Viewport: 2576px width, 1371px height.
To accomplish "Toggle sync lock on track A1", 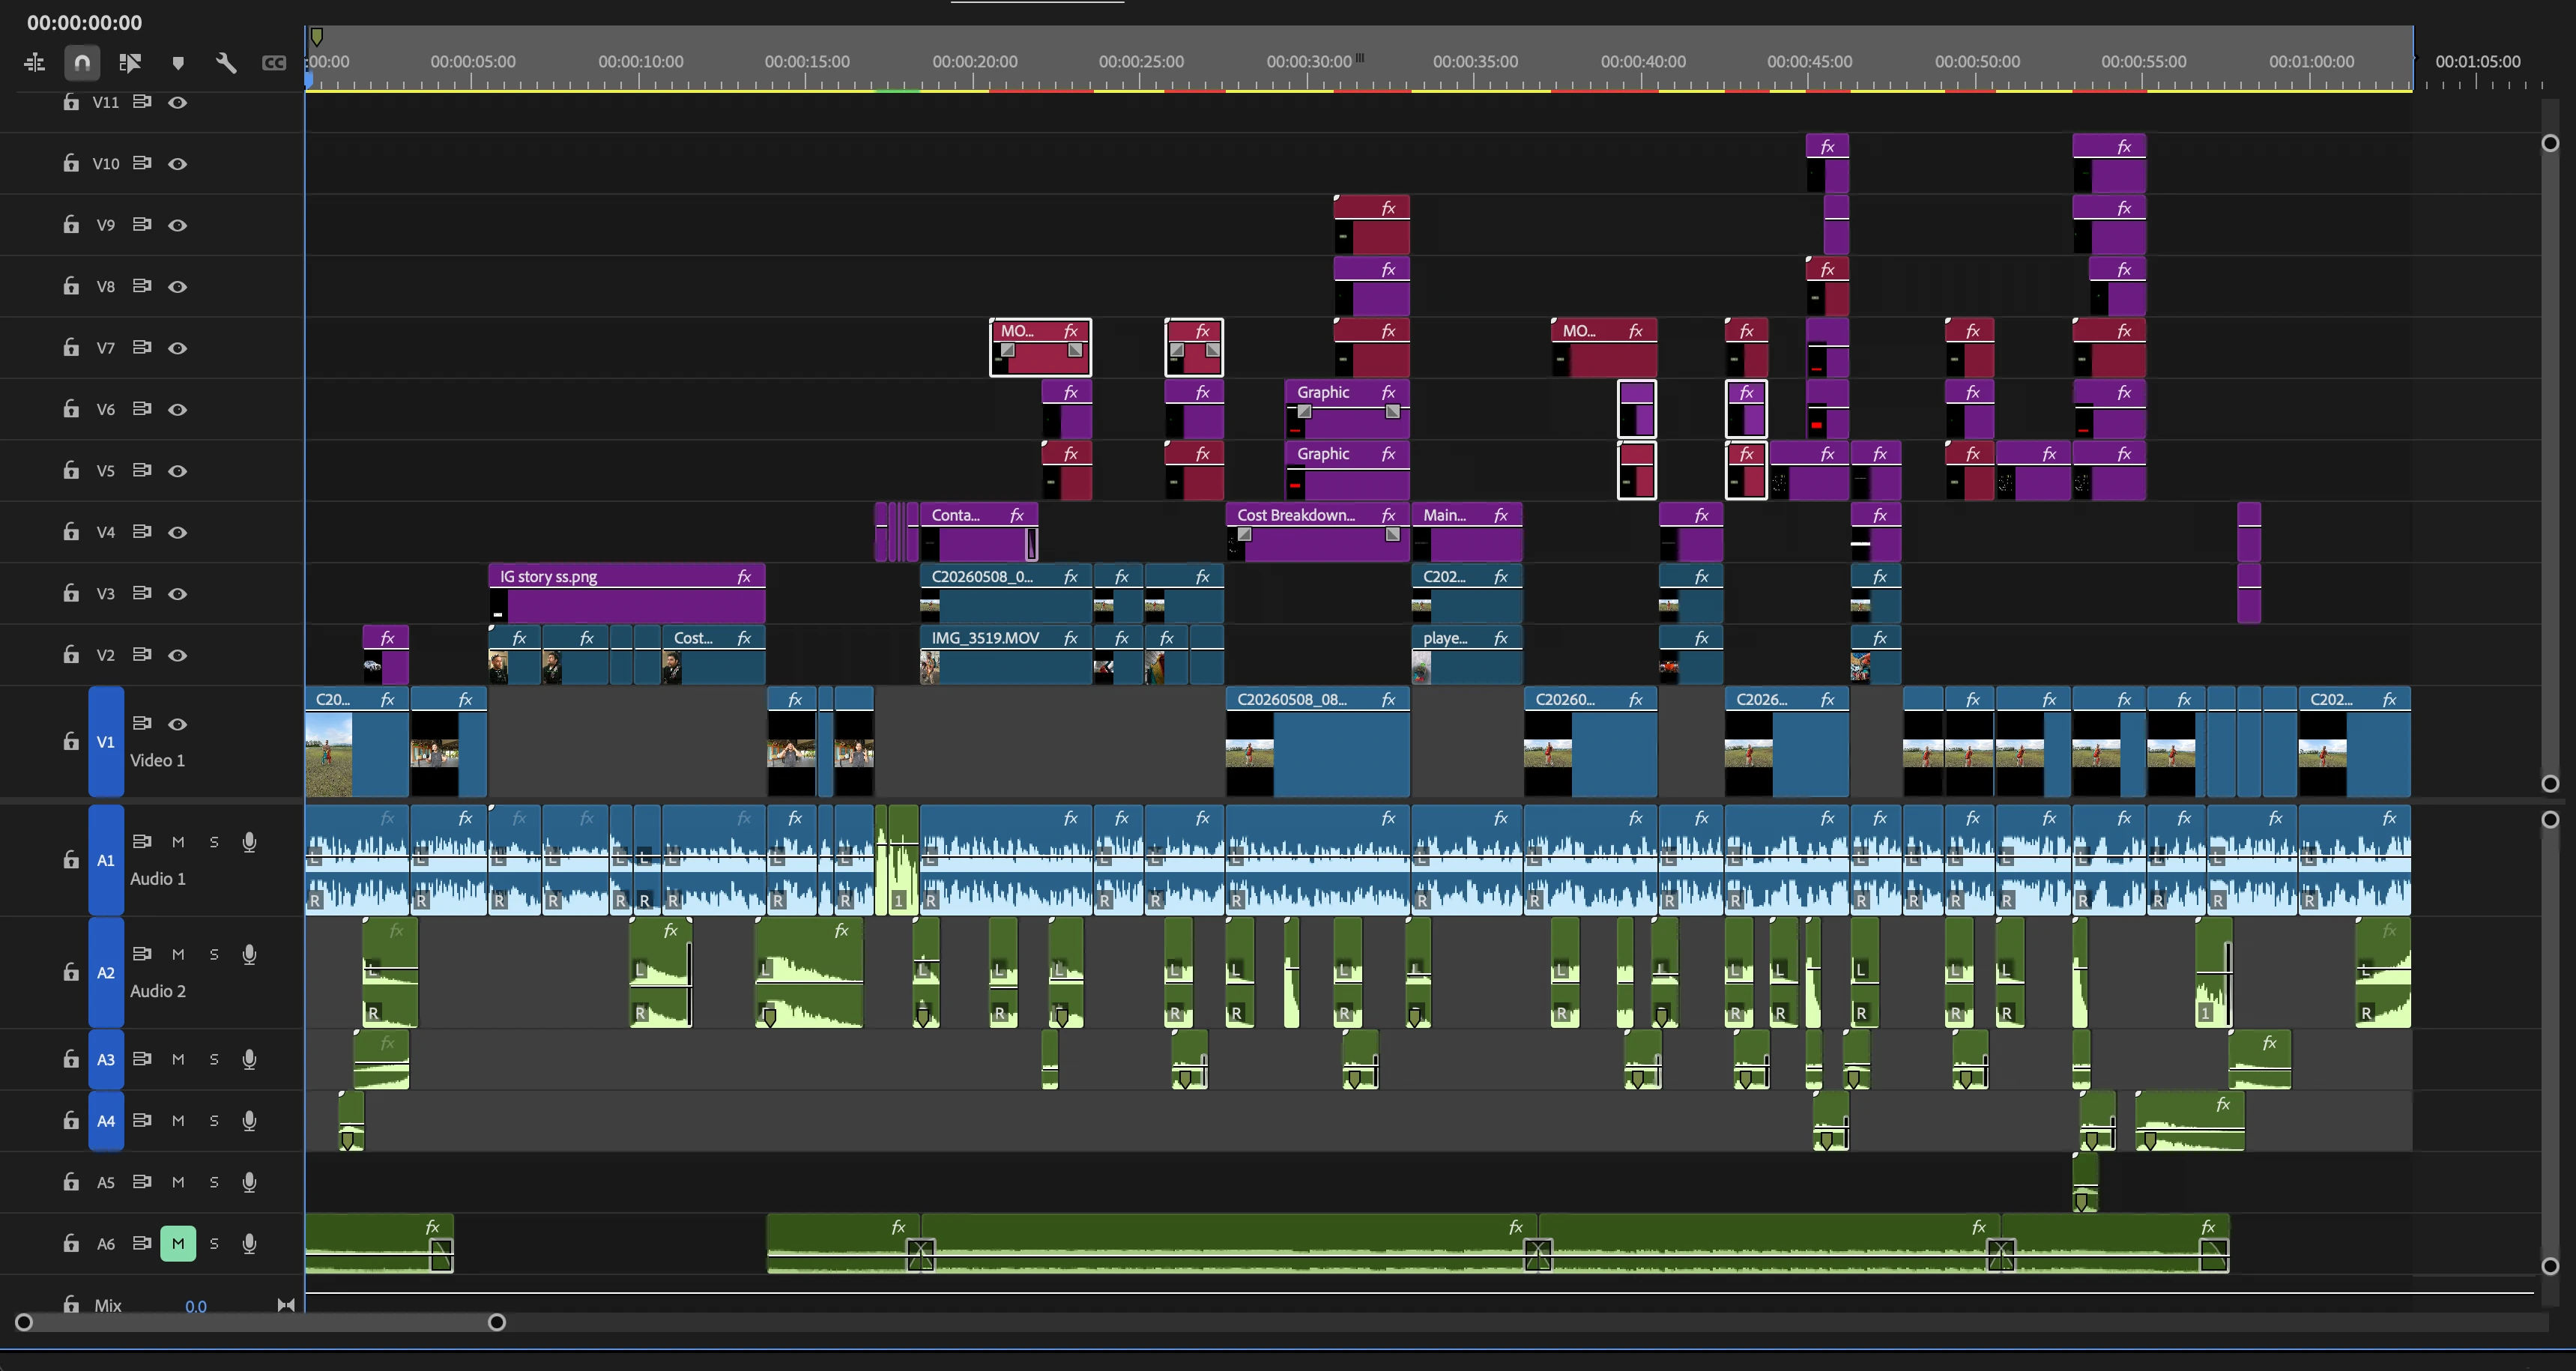I will [x=142, y=841].
